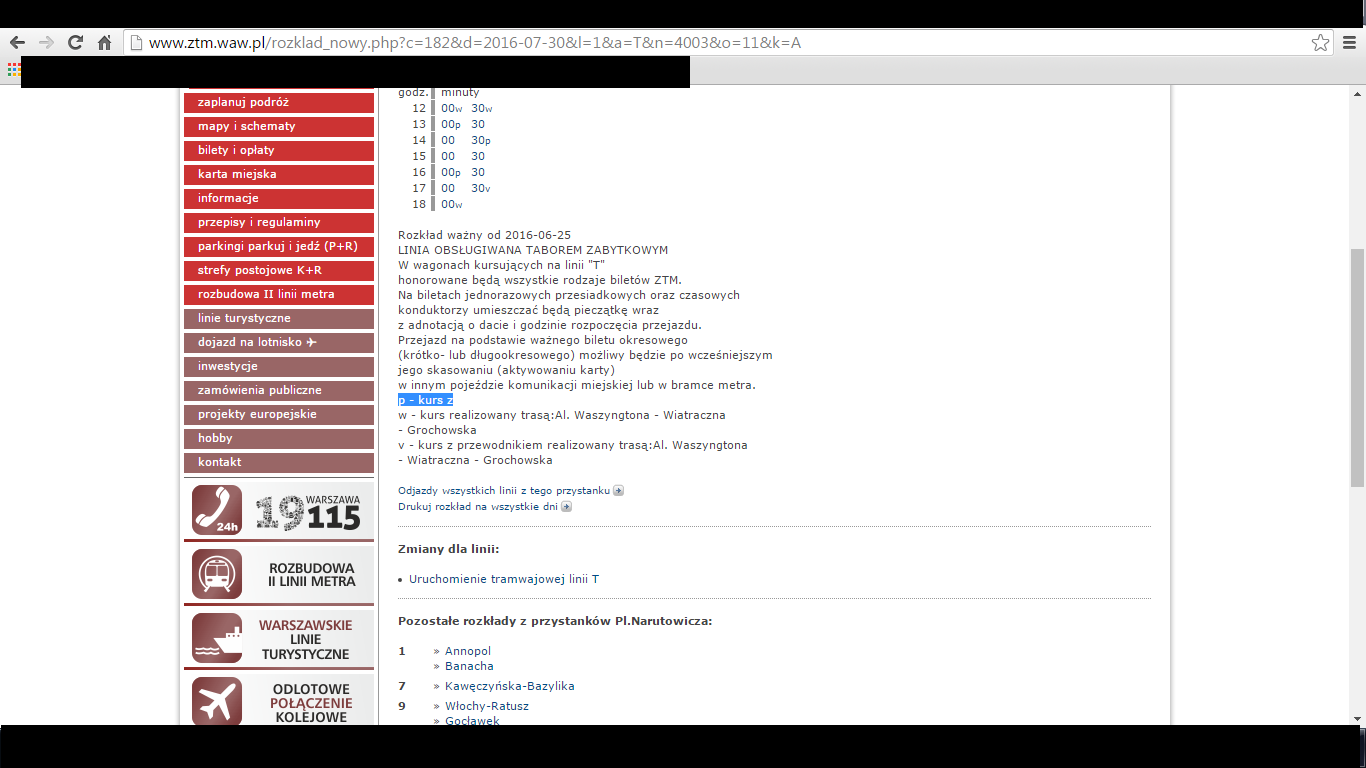1366x768 pixels.
Task: Open the Rozbudowa II linii metra tram icon
Action: point(217,574)
